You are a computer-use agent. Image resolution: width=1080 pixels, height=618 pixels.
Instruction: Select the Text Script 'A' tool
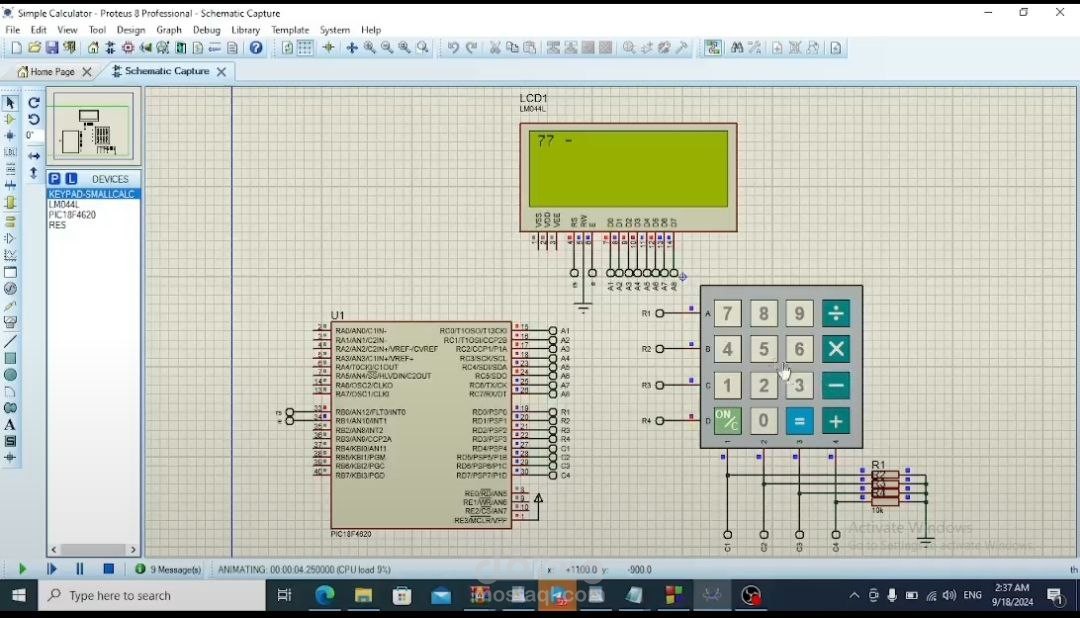click(x=10, y=425)
